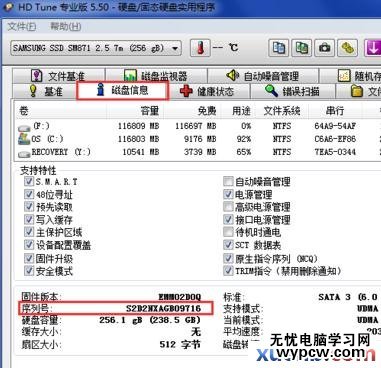
Task: Toggle the 主保护区域 checkbox
Action: [29, 232]
